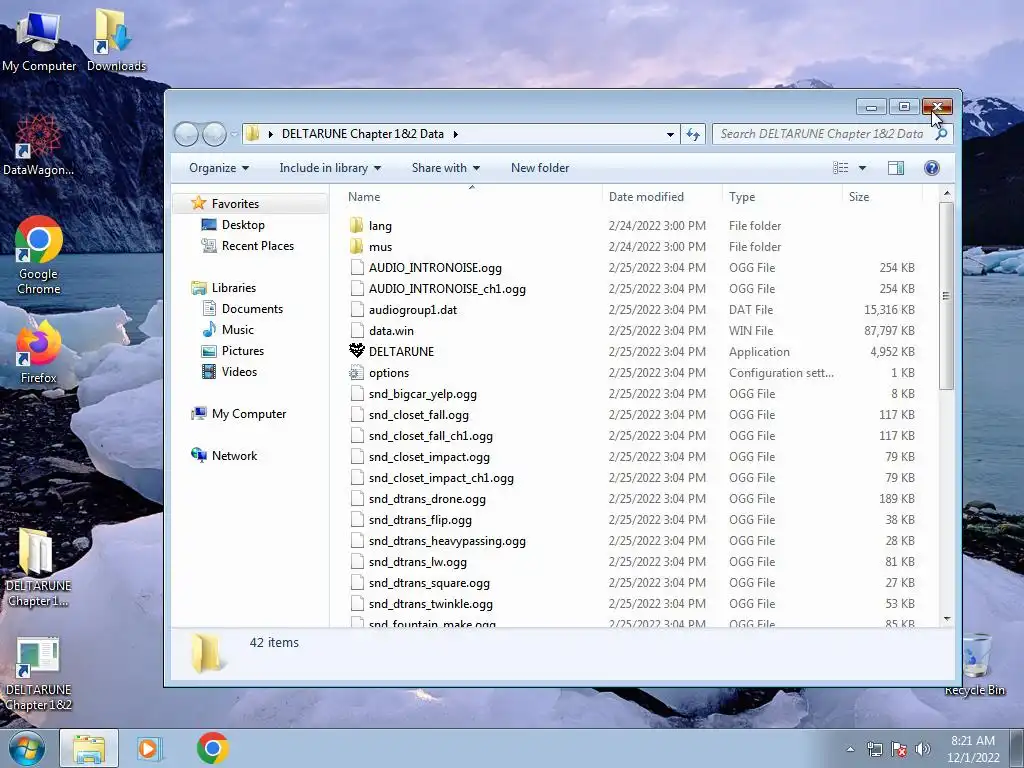This screenshot has width=1024, height=768.
Task: Select Libraries in navigation pane
Action: click(224, 288)
